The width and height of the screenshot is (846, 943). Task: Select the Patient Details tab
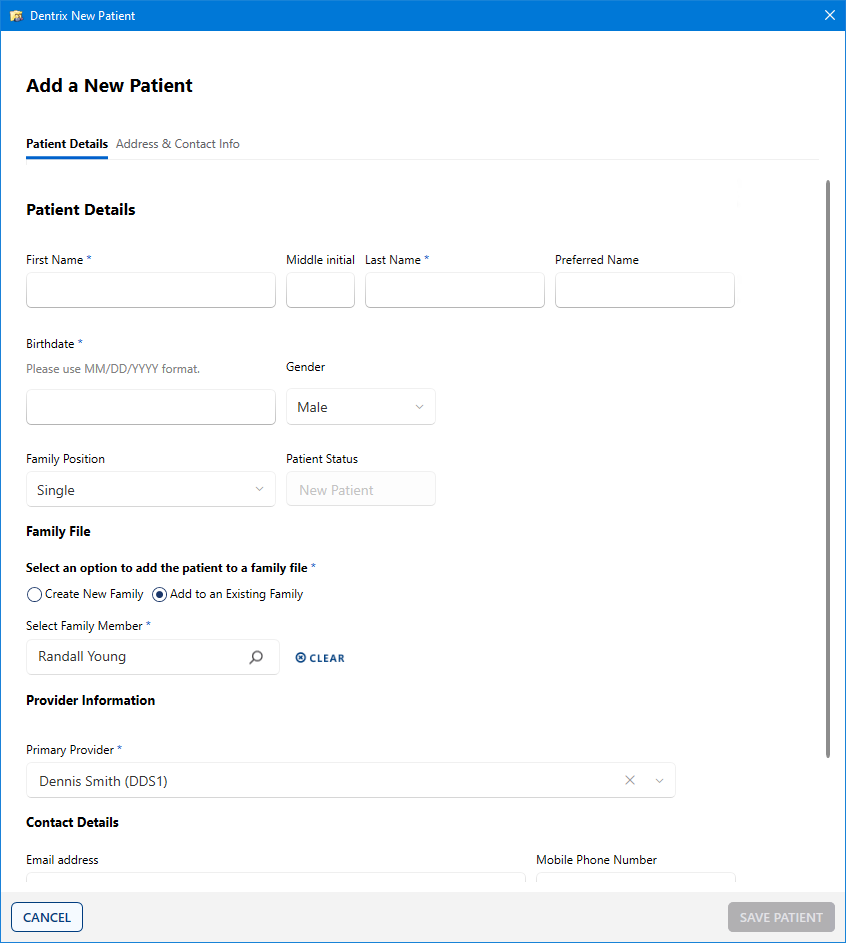[x=66, y=144]
